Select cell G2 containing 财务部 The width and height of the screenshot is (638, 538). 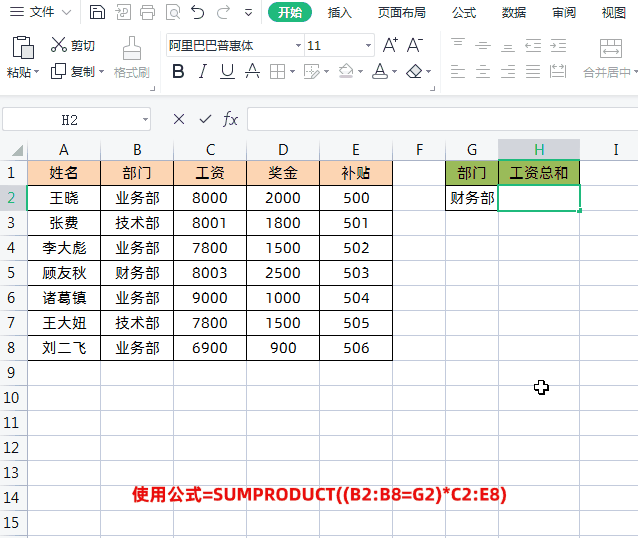[472, 198]
